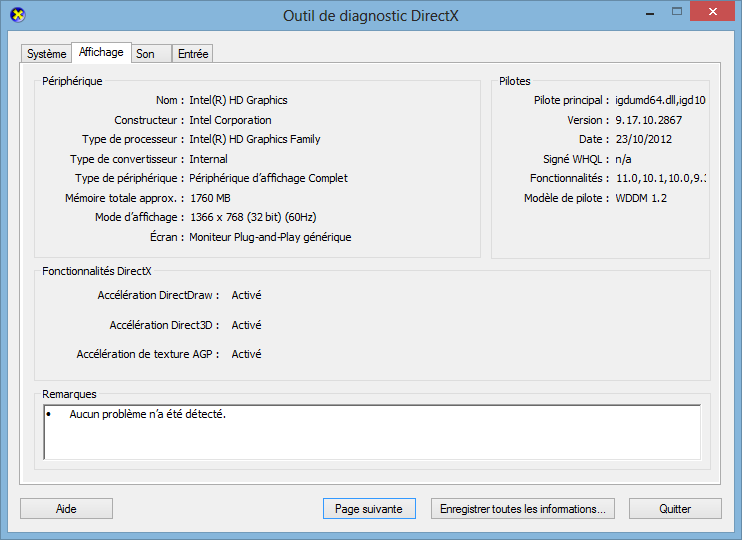Click driver model value 'WDDM 1.2'

point(641,198)
